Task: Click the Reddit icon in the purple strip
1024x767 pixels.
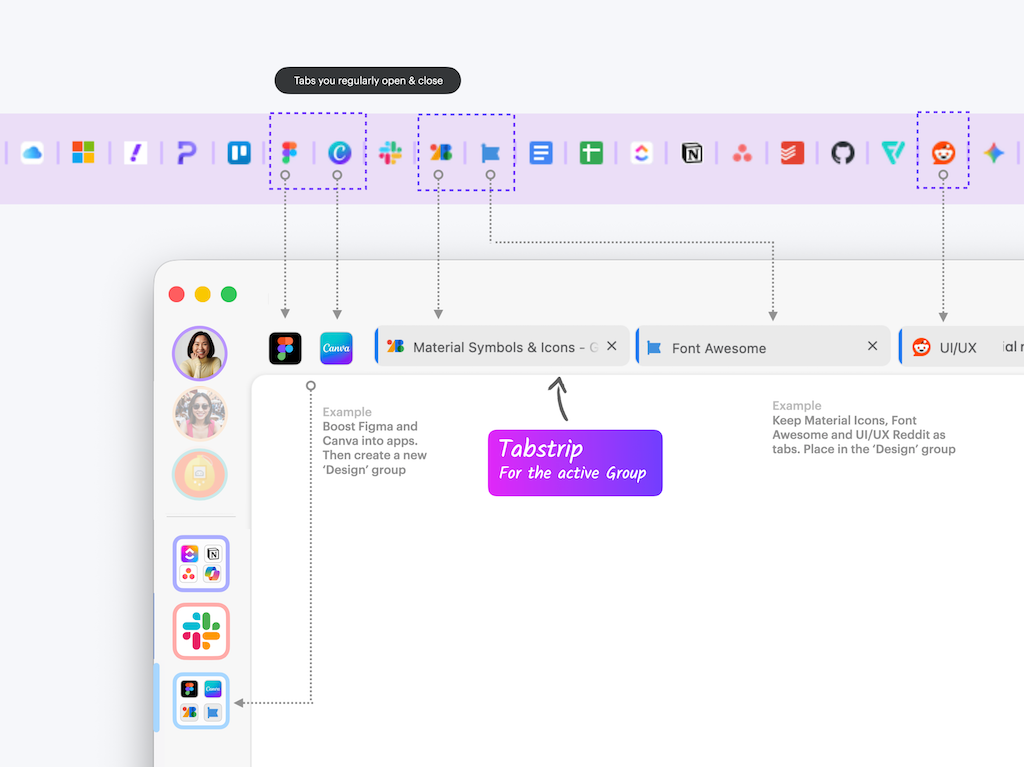Action: [x=943, y=153]
